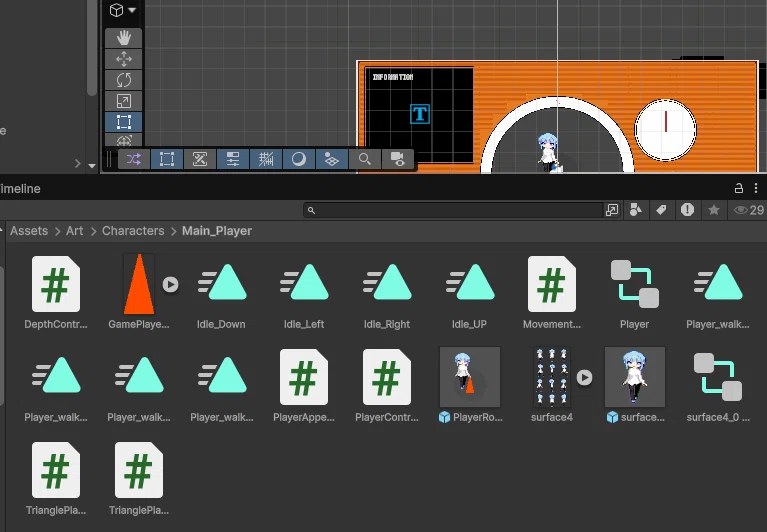Screen dimensions: 767x532
Task: Expand the GamePlaye... sprite sub-assets arrow
Action: click(x=170, y=284)
